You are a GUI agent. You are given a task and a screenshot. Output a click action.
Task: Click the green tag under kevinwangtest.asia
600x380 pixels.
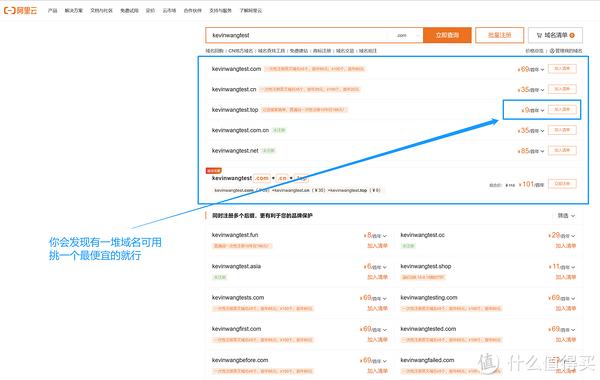219,277
